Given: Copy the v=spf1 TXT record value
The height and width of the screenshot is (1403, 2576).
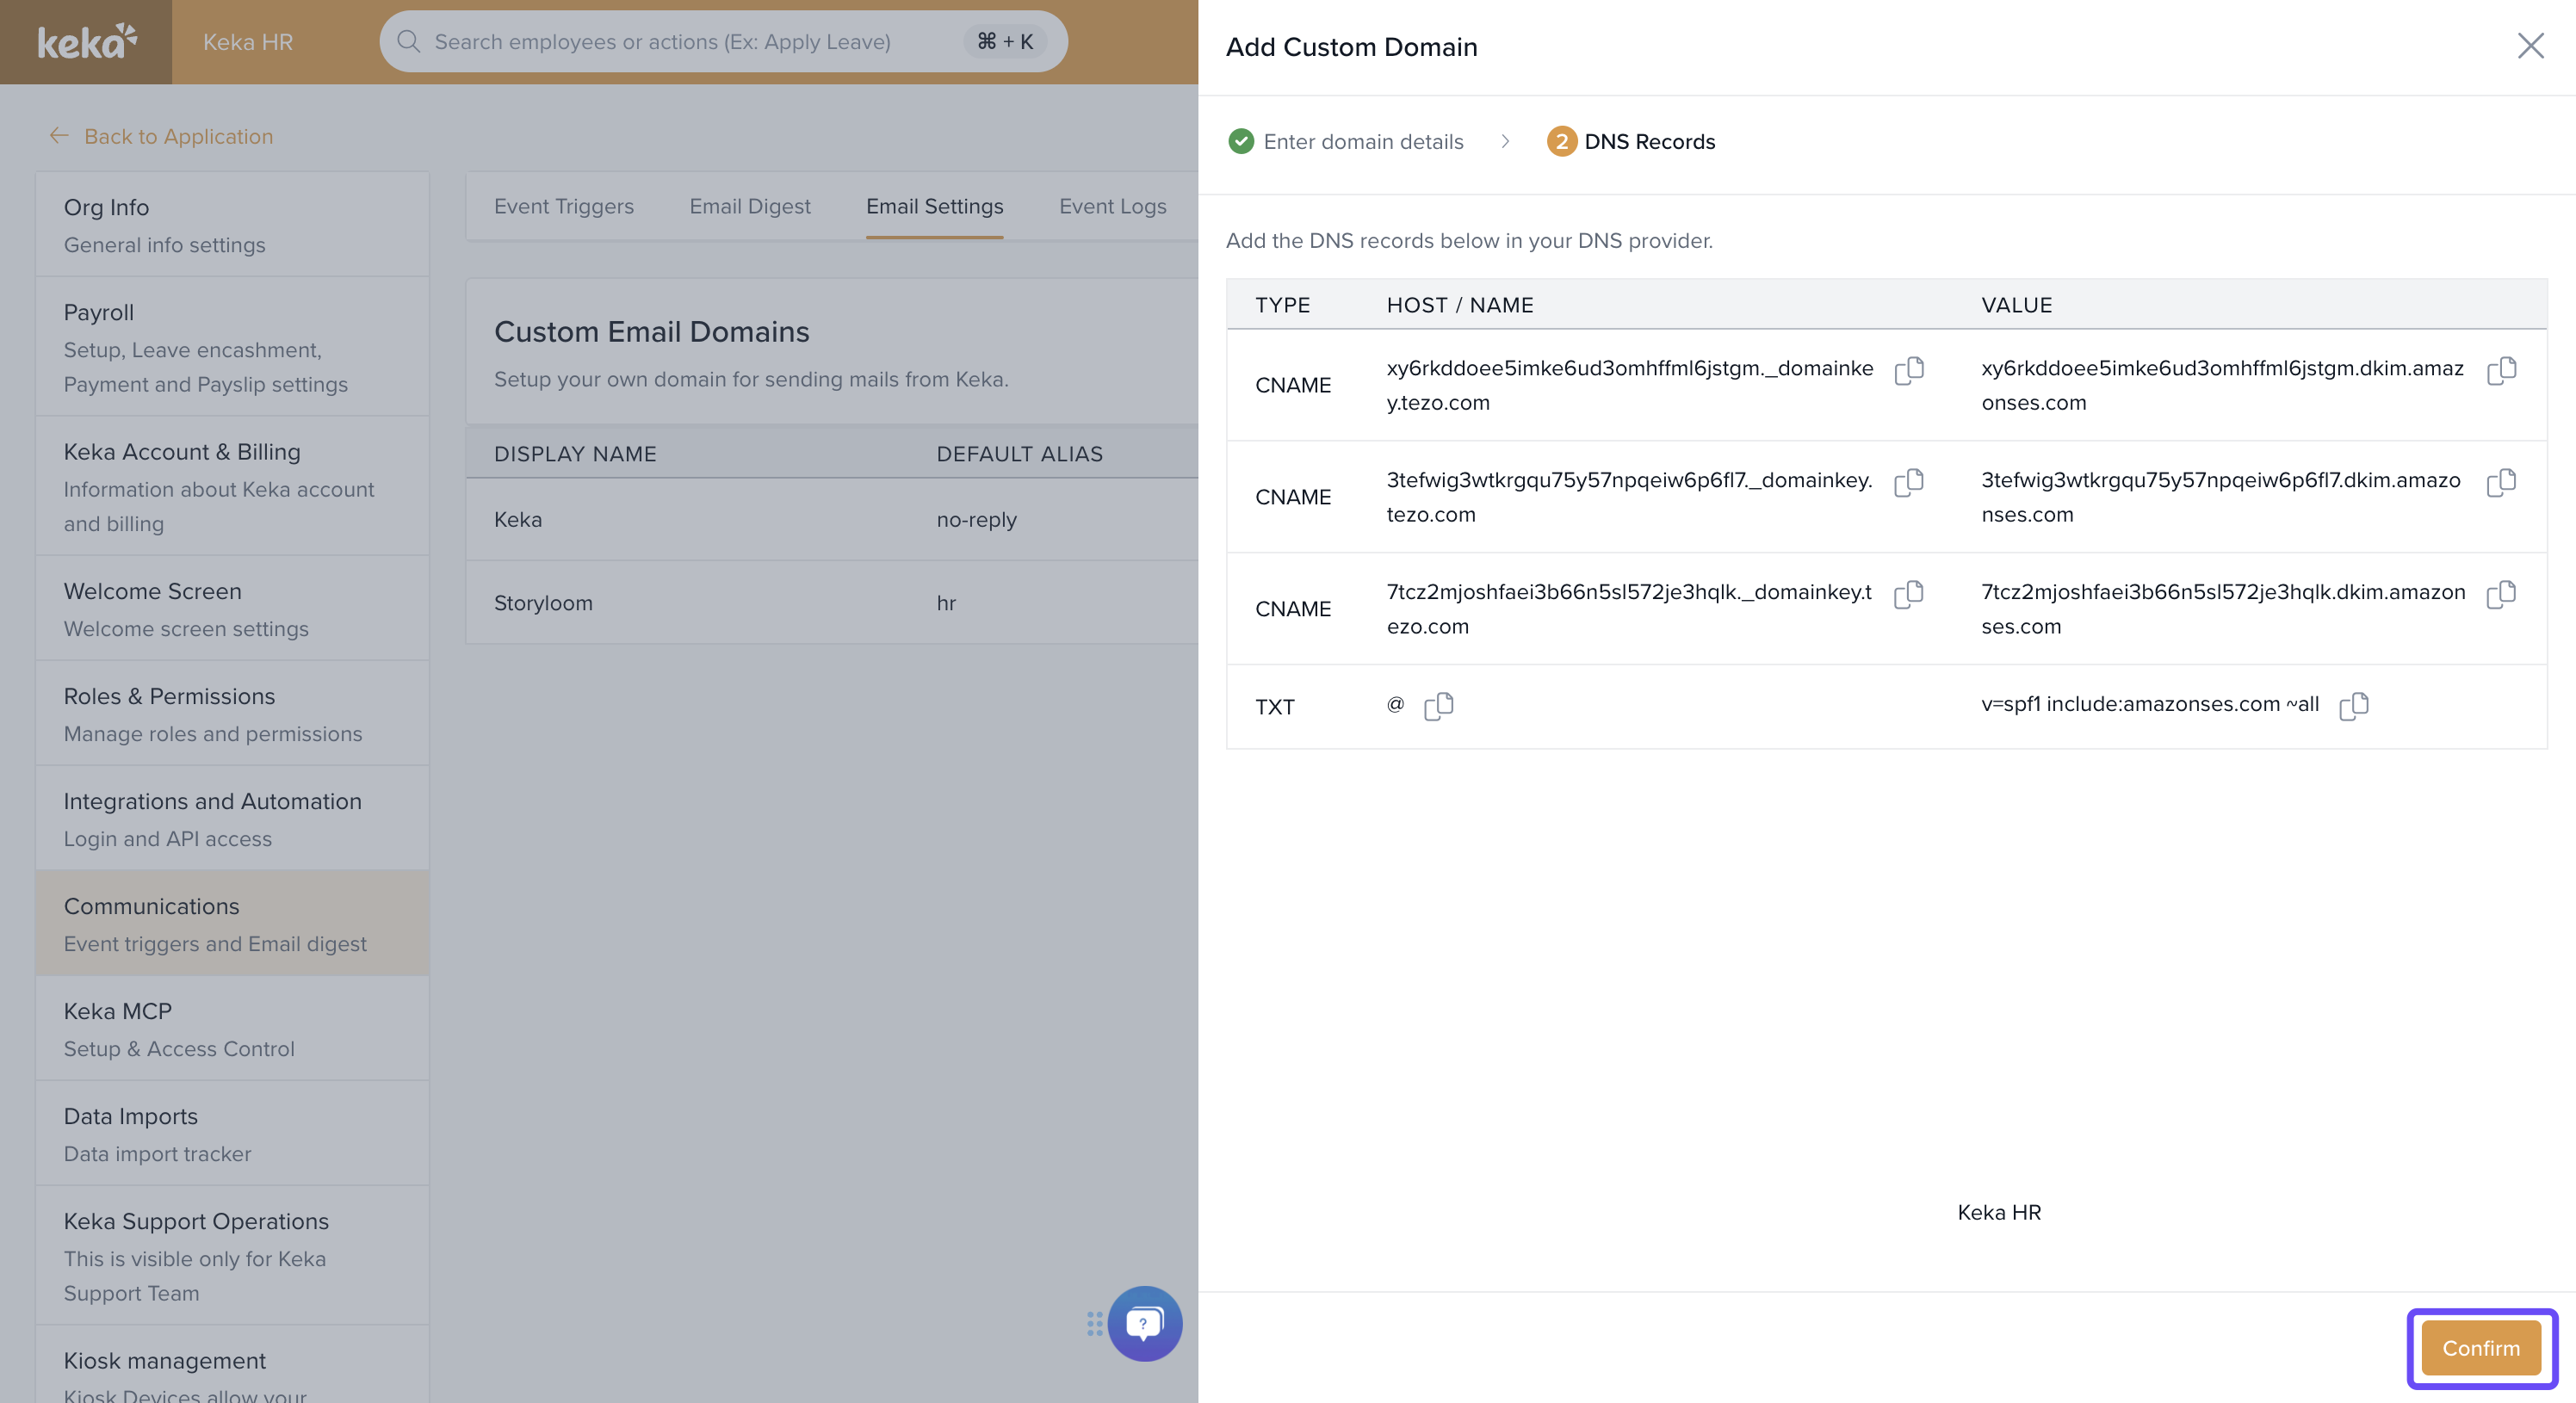Looking at the screenshot, I should [x=2354, y=706].
